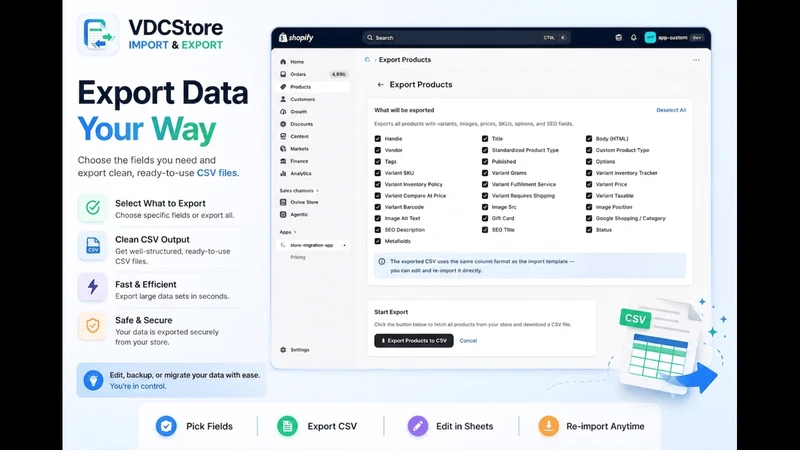Open the Analytics menu item
The width and height of the screenshot is (800, 450).
tap(313, 173)
